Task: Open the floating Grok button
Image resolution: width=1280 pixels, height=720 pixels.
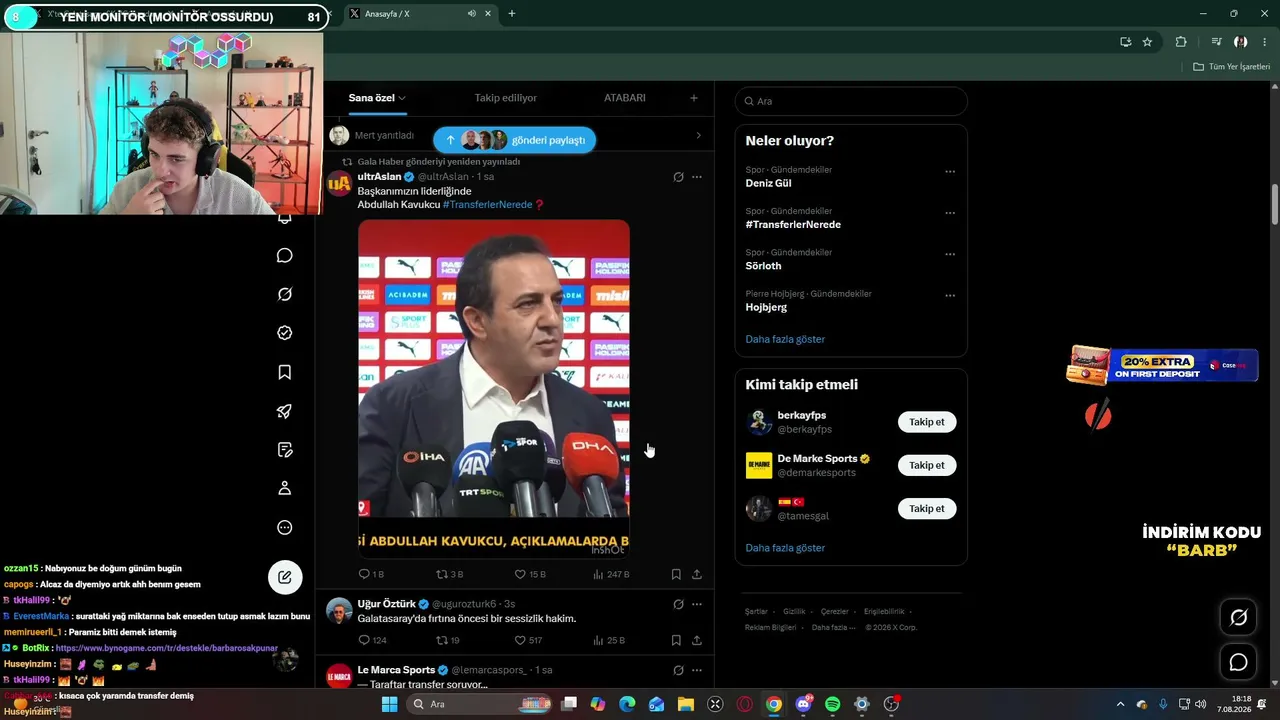Action: pos(1238,618)
